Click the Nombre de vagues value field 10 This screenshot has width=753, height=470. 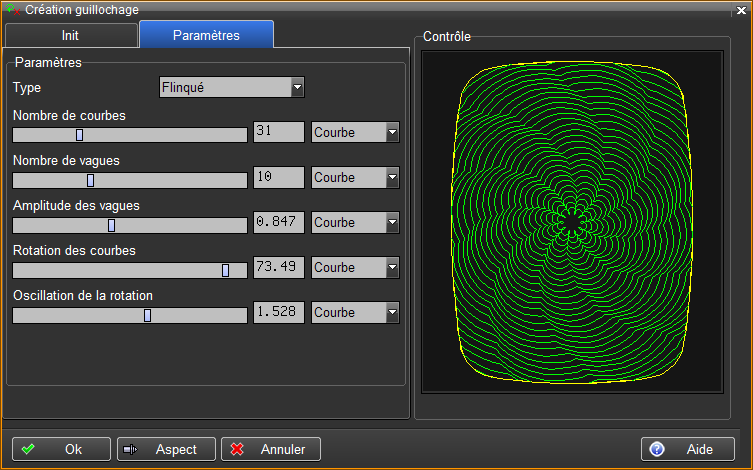[x=279, y=177]
